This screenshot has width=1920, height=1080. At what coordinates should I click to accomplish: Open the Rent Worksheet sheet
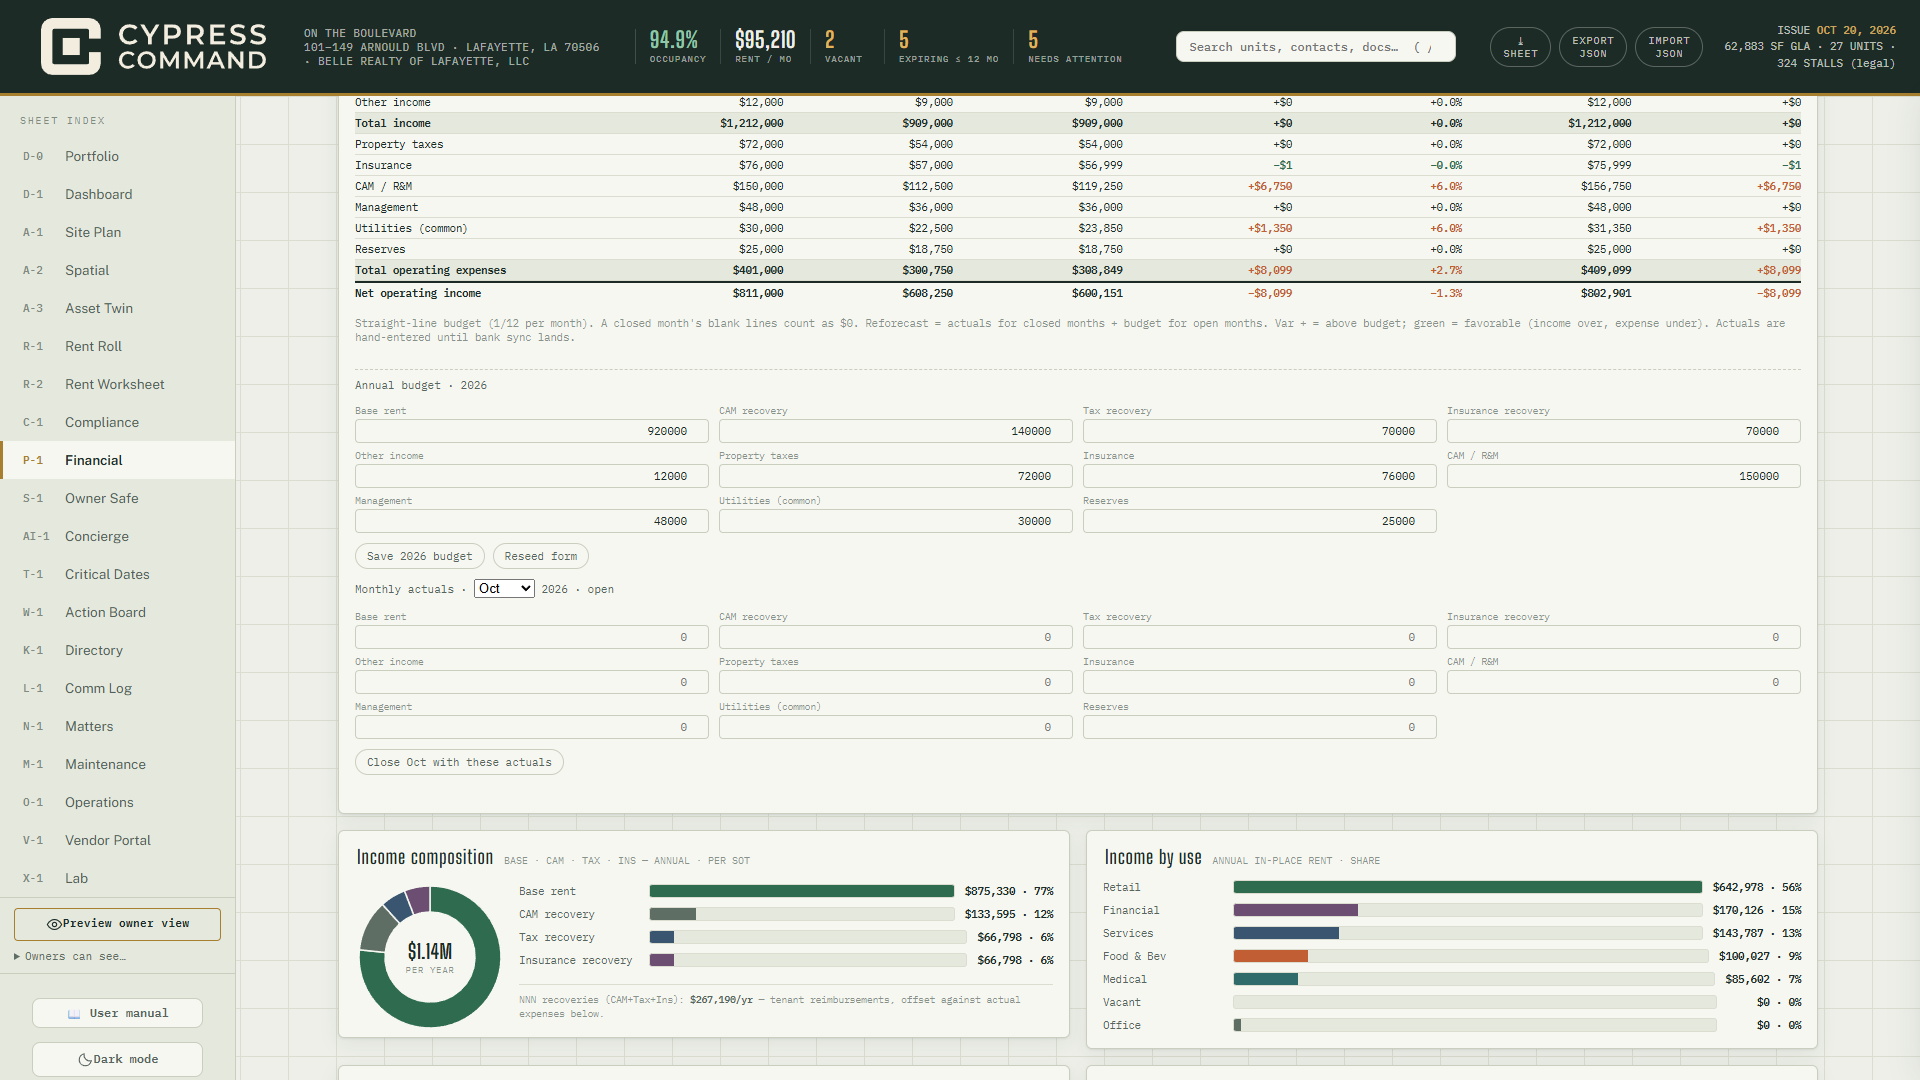point(118,384)
